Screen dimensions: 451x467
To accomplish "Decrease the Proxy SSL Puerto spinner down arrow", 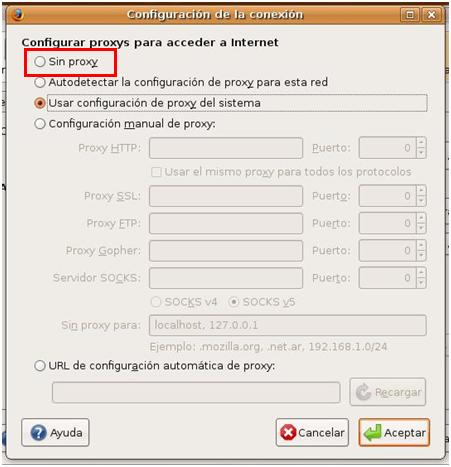I will coord(421,201).
